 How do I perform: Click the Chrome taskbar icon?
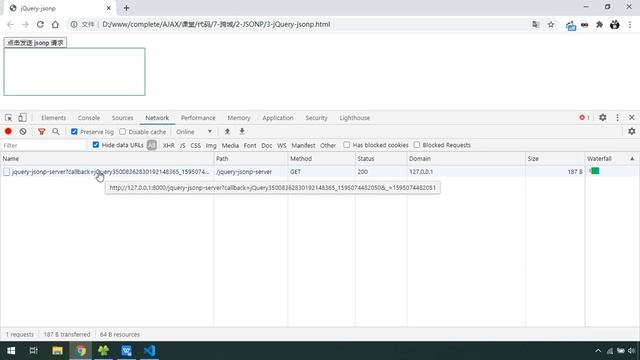click(x=80, y=351)
